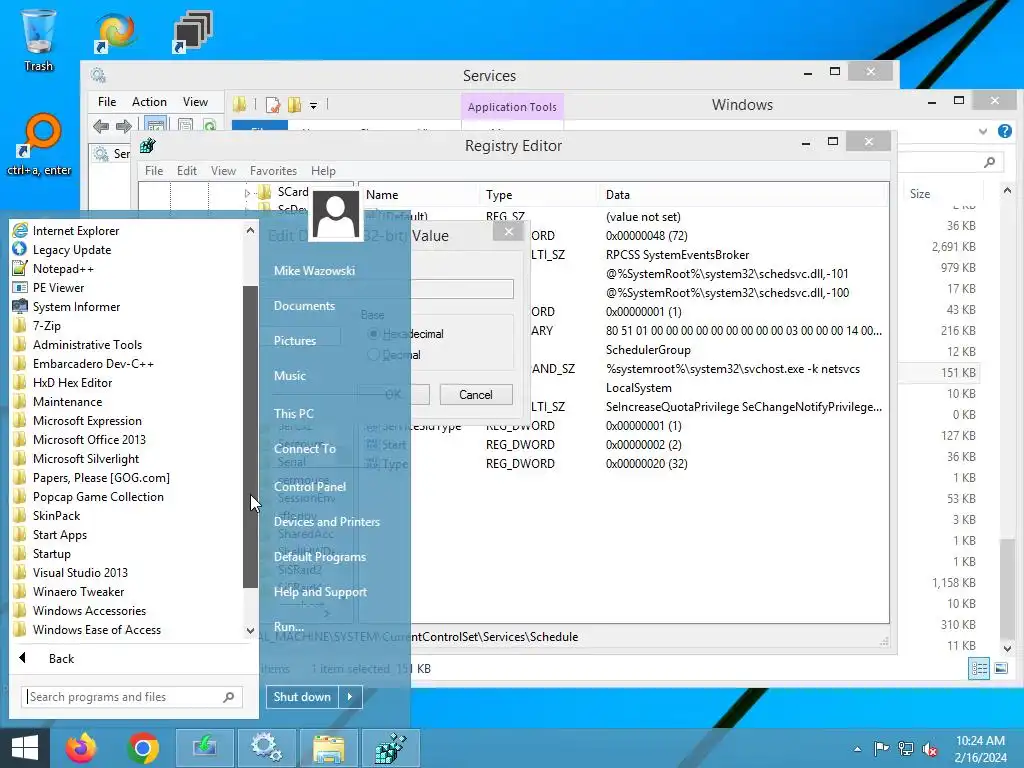This screenshot has width=1024, height=768.
Task: Click Back arrow in Services toolbar
Action: tap(101, 126)
